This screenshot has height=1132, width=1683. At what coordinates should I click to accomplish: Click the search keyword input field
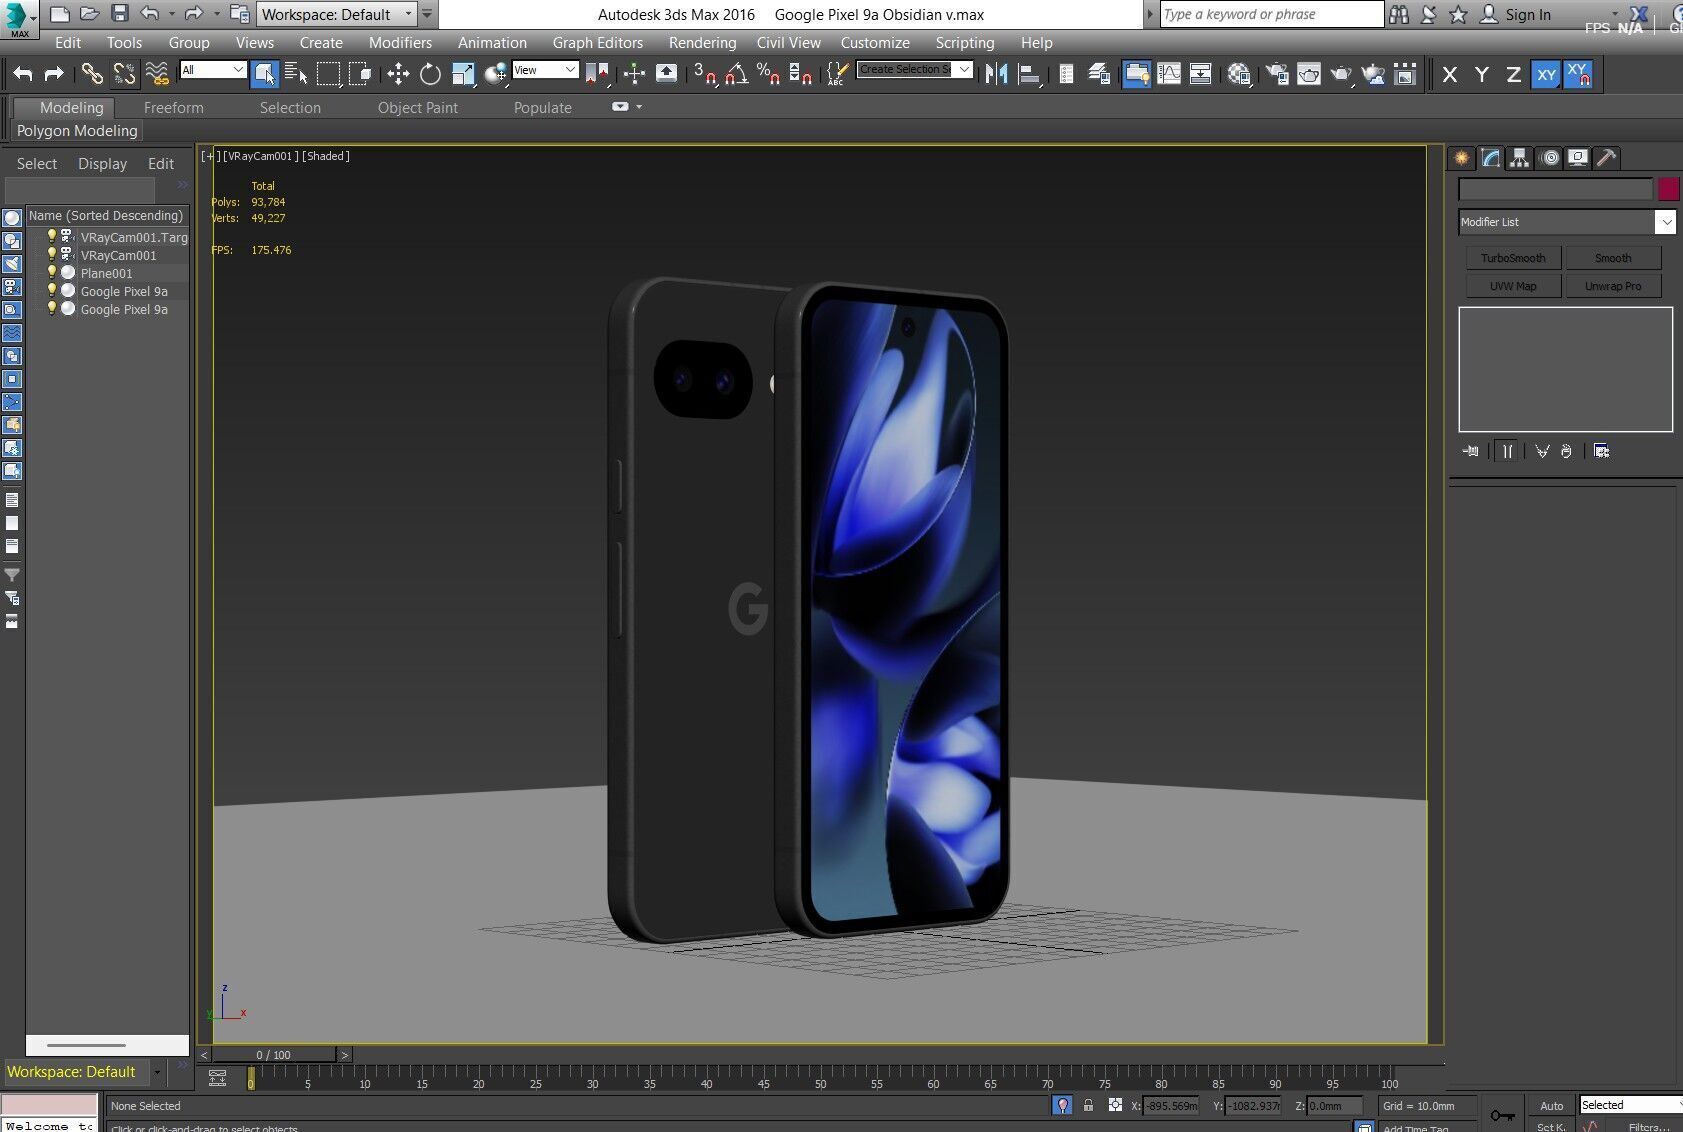tap(1271, 14)
